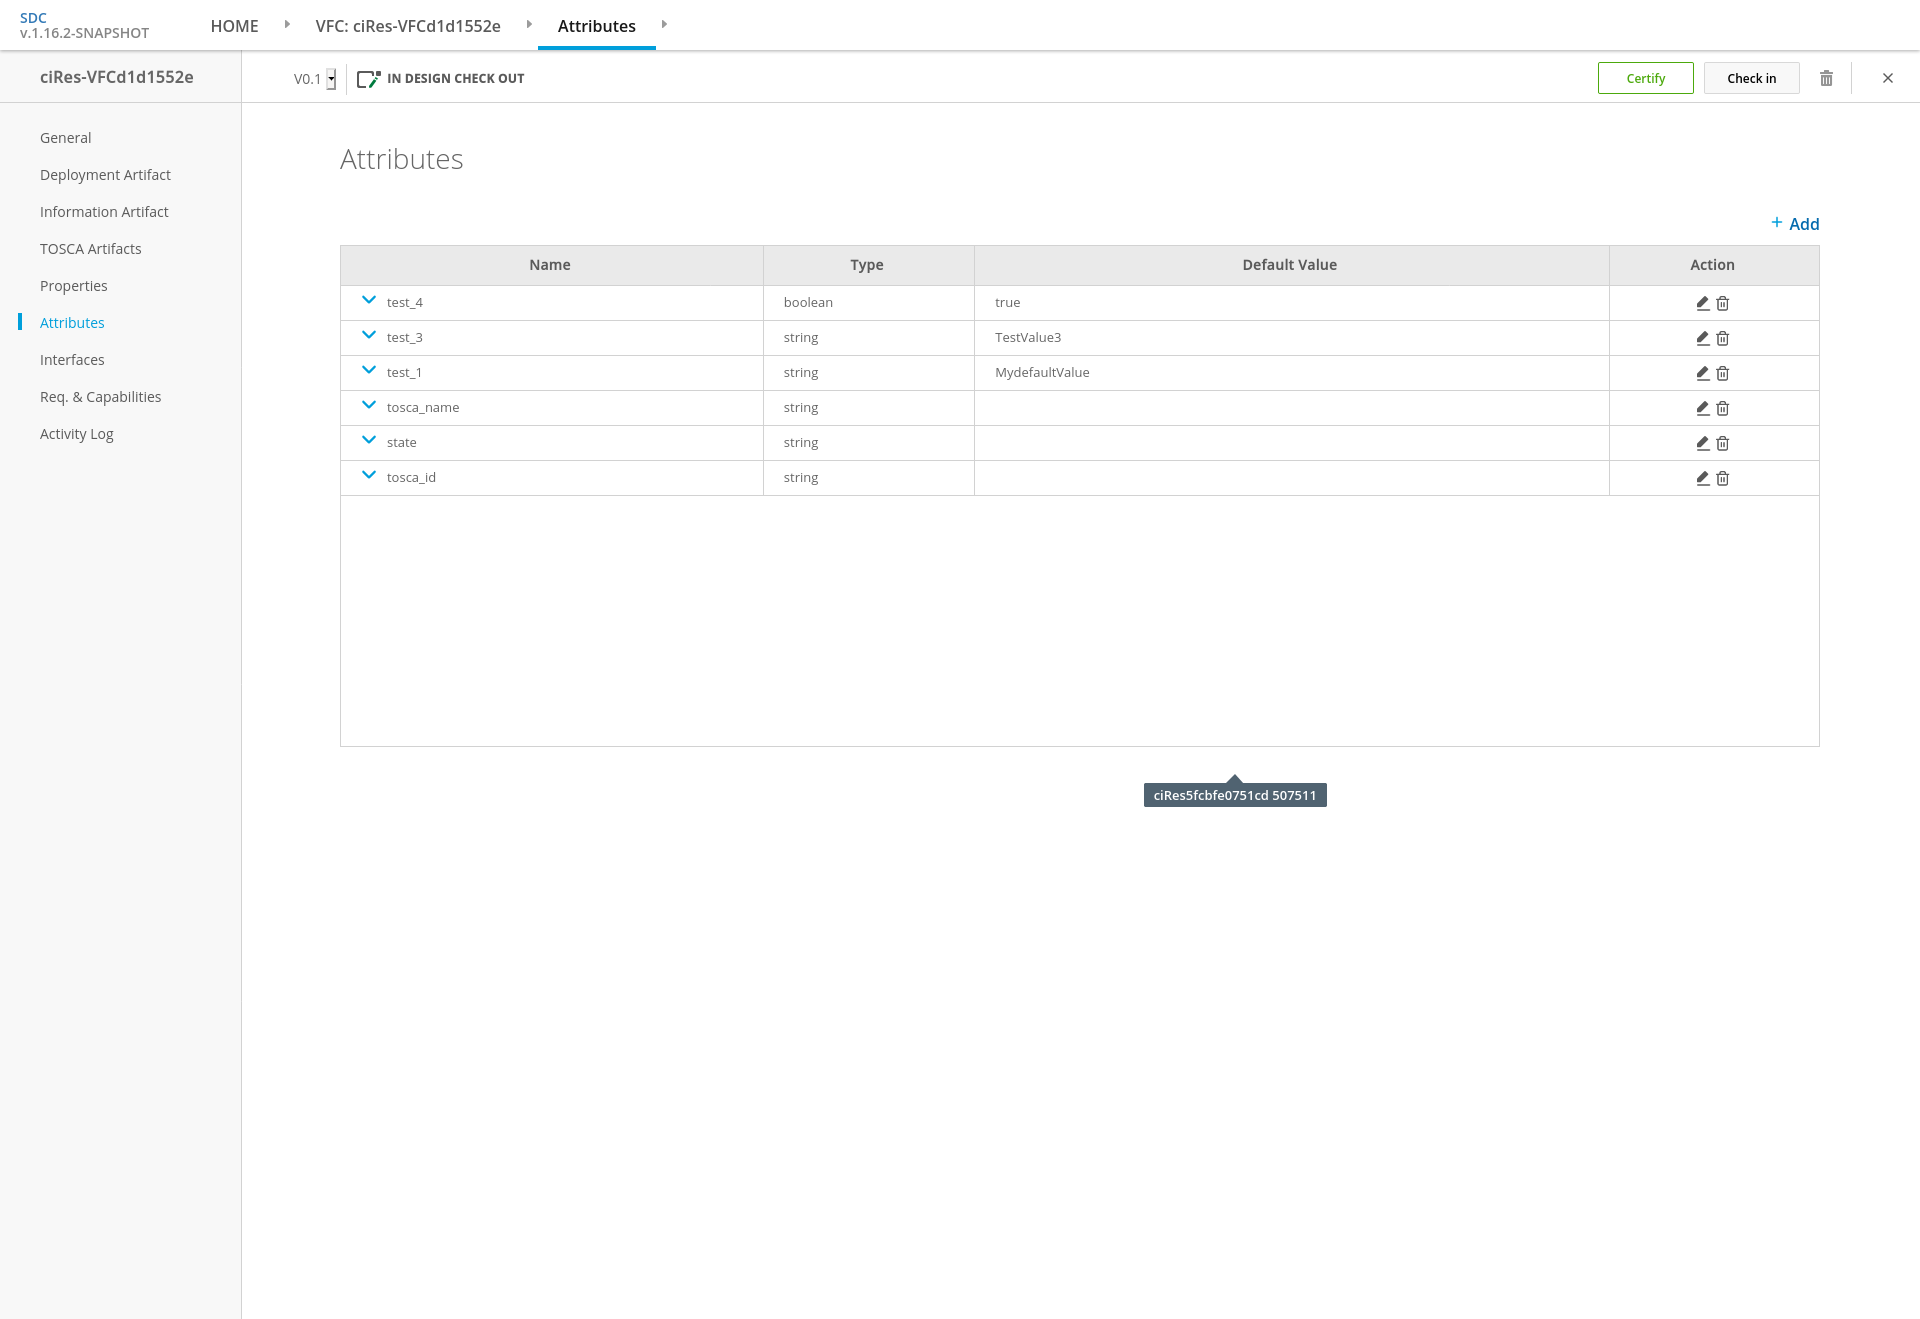The height and width of the screenshot is (1319, 1920).
Task: Click the Add attribute link
Action: click(1795, 224)
